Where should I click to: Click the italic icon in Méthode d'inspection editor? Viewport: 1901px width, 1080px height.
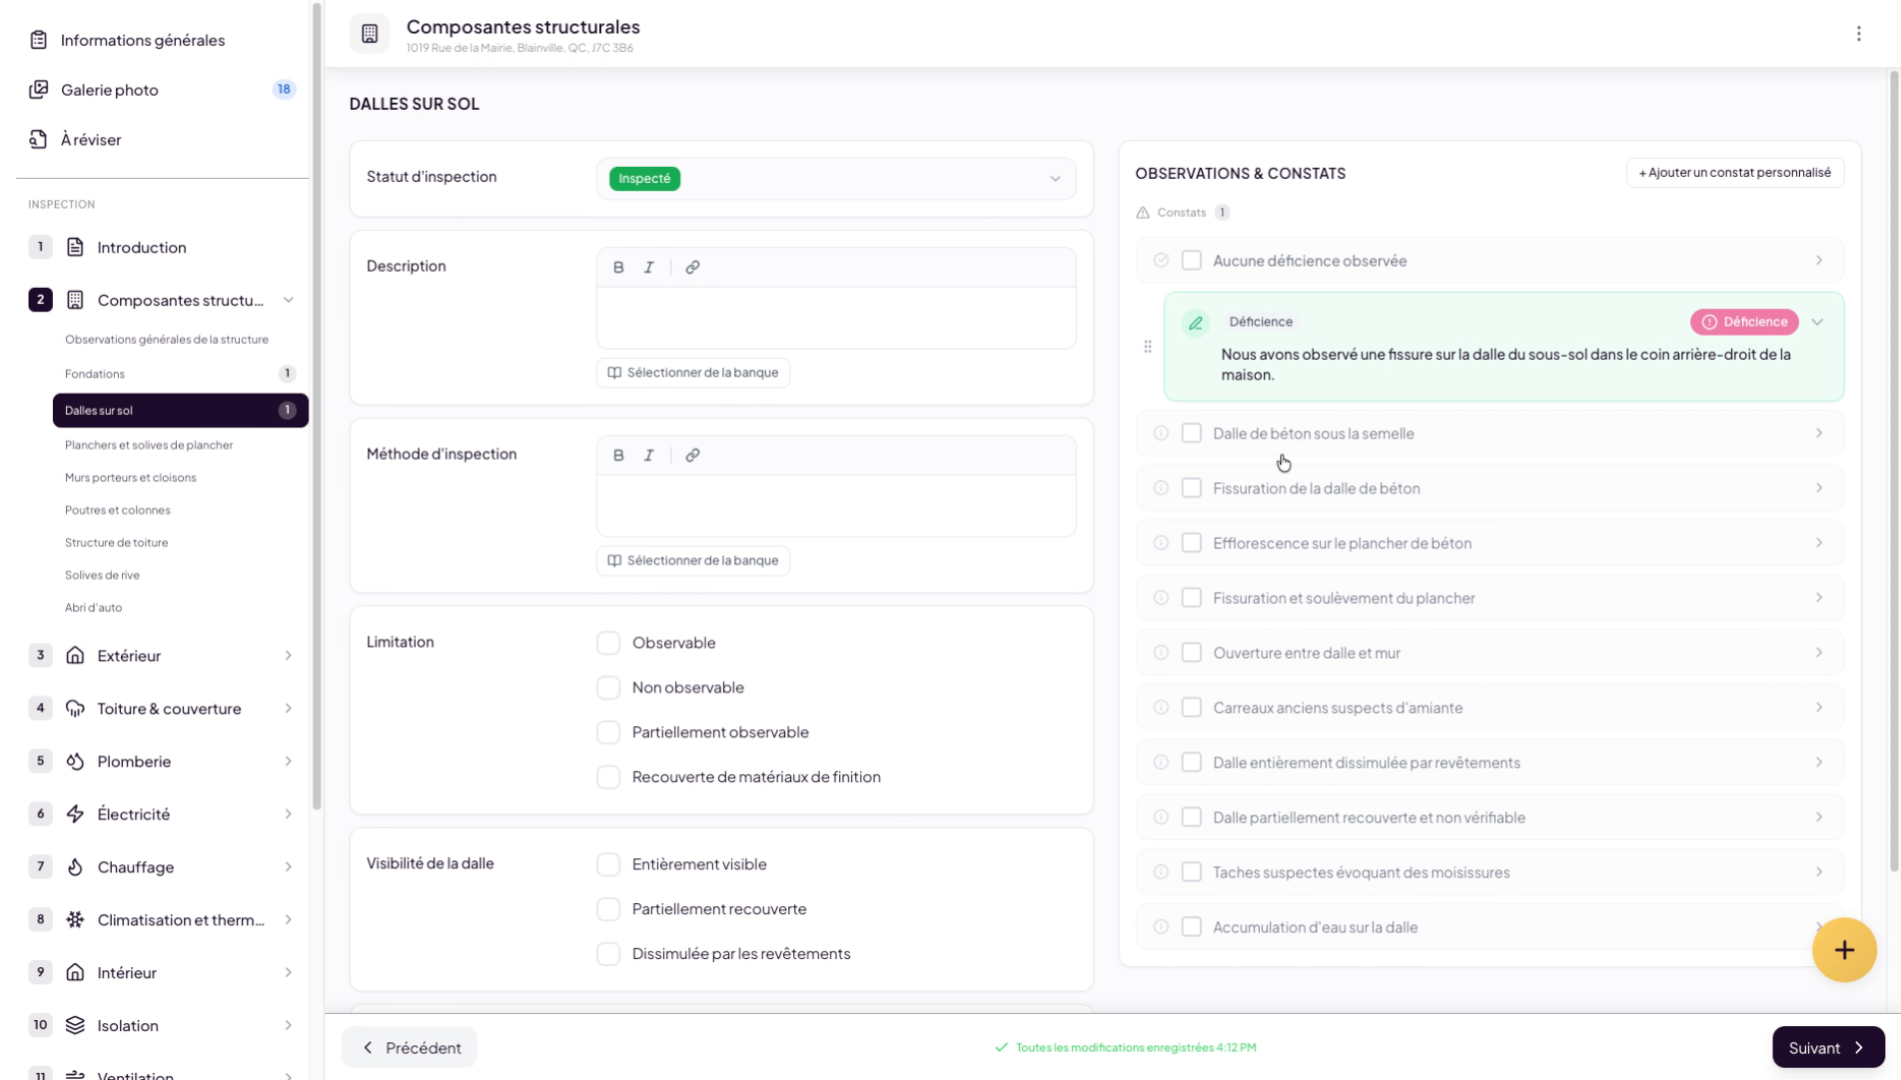coord(649,455)
